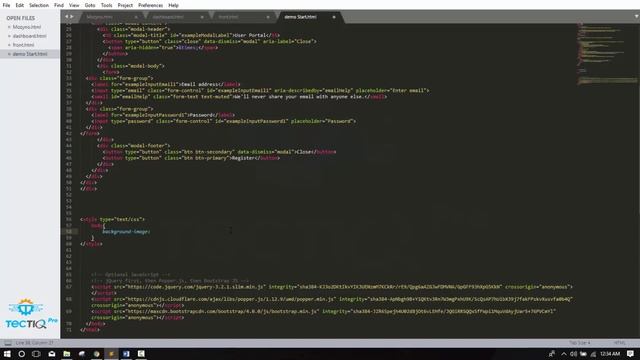Open the Windows Start menu
Viewport: 640px width, 360px height.
pos(7,354)
